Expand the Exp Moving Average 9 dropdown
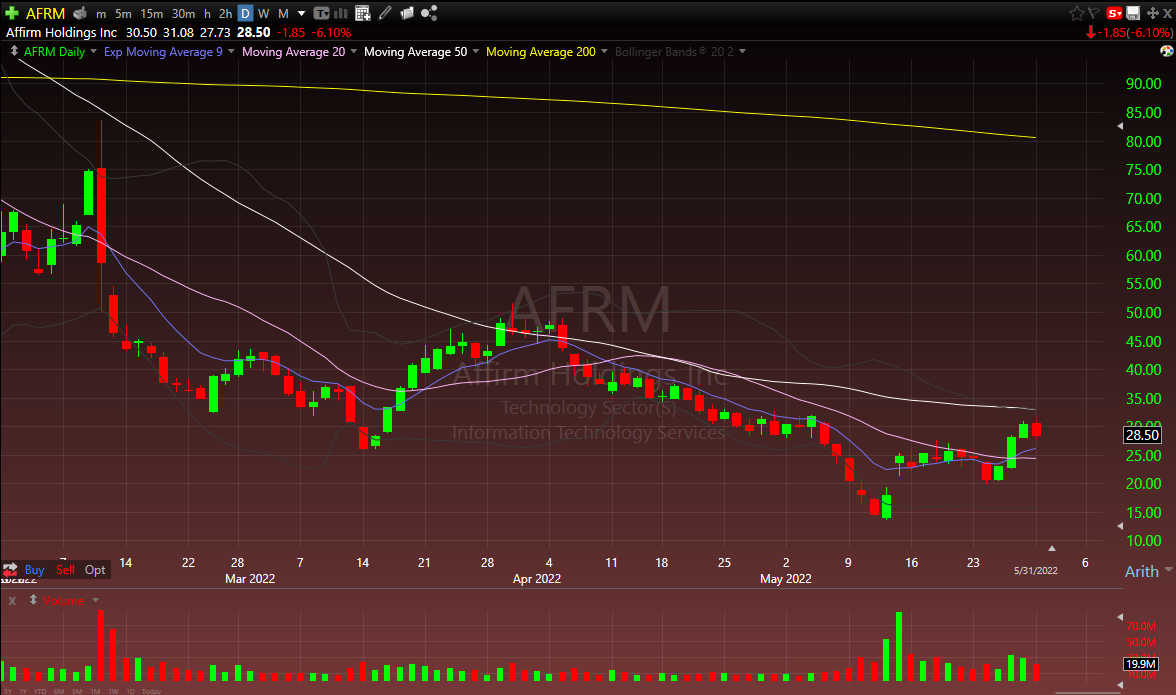The height and width of the screenshot is (695, 1176). tap(231, 52)
